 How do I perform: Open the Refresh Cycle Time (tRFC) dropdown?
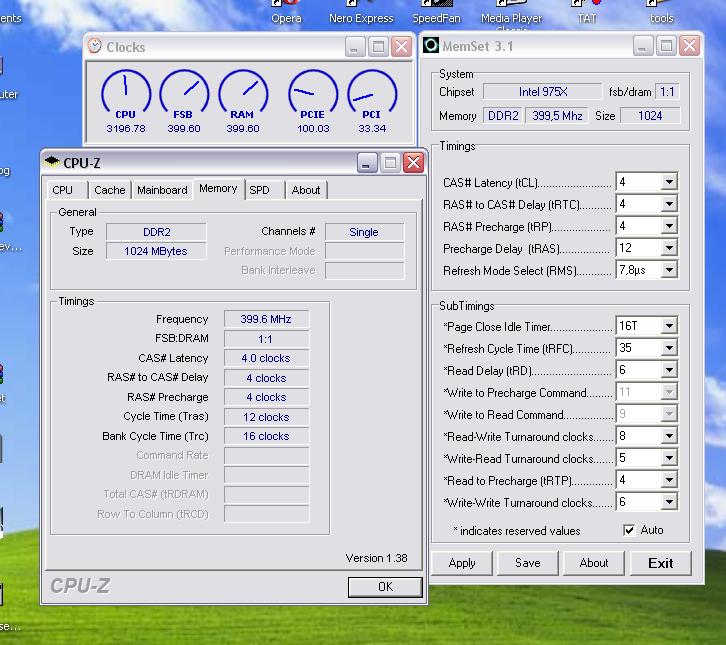tap(670, 348)
